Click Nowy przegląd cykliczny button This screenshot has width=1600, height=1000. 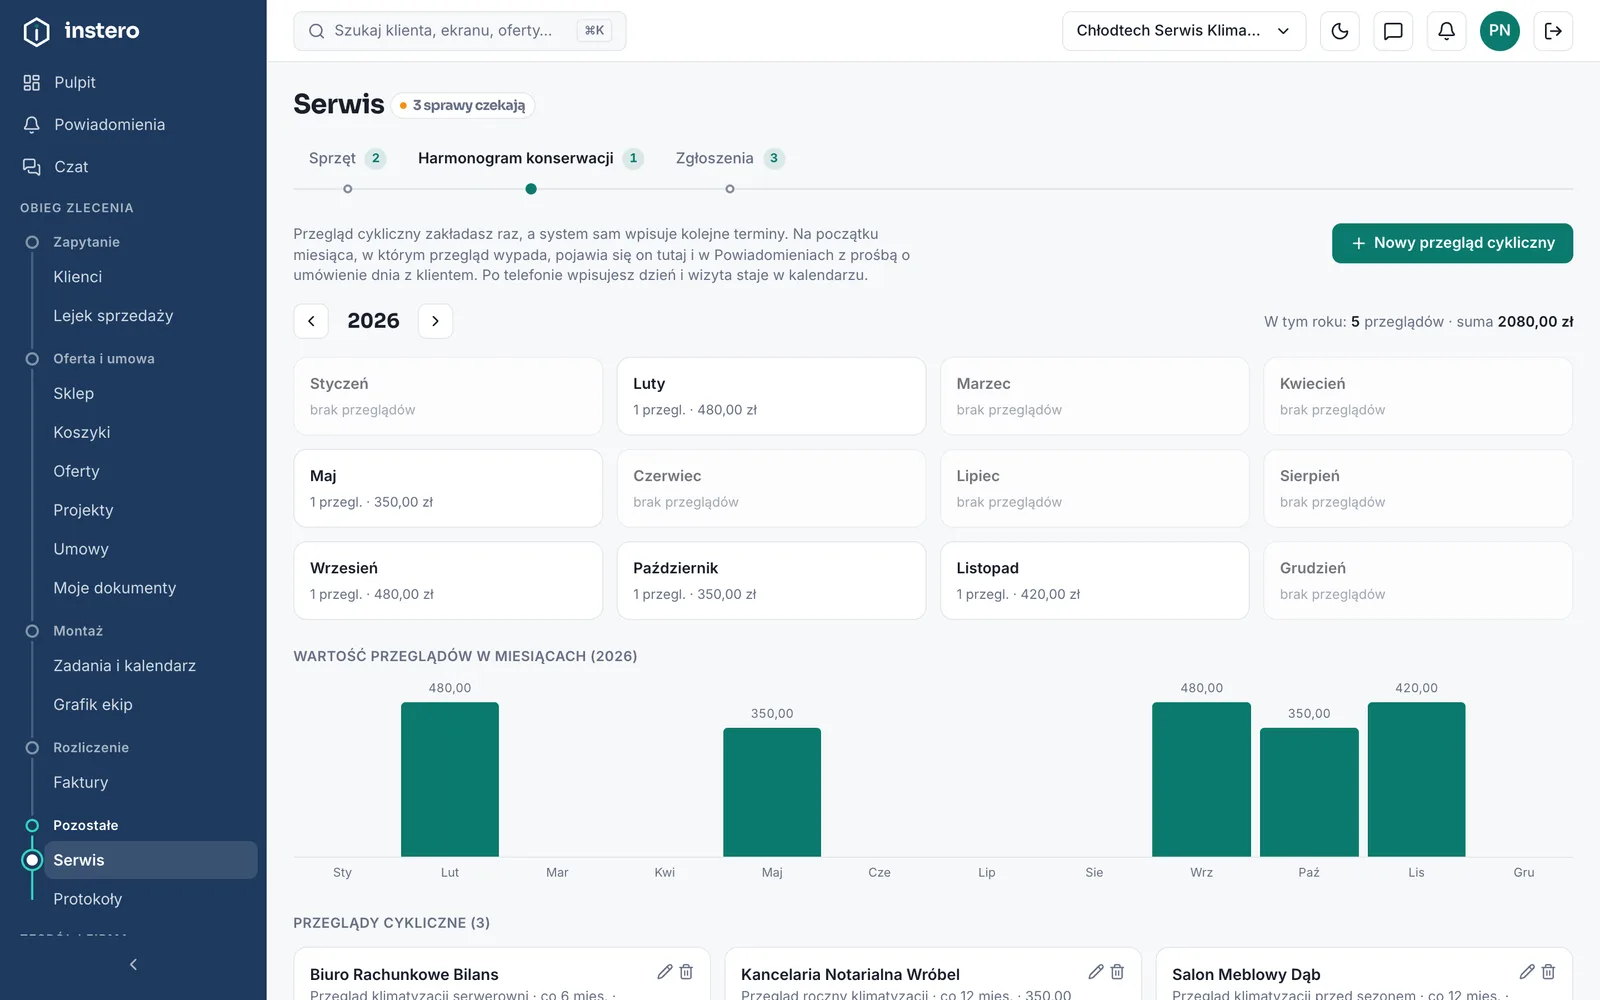coord(1452,243)
